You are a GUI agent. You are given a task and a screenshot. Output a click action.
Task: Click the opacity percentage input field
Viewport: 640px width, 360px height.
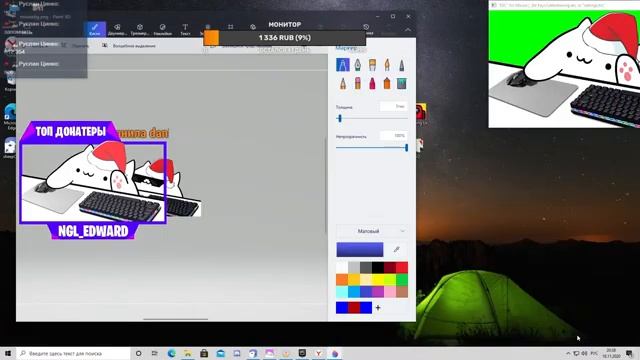[393, 136]
